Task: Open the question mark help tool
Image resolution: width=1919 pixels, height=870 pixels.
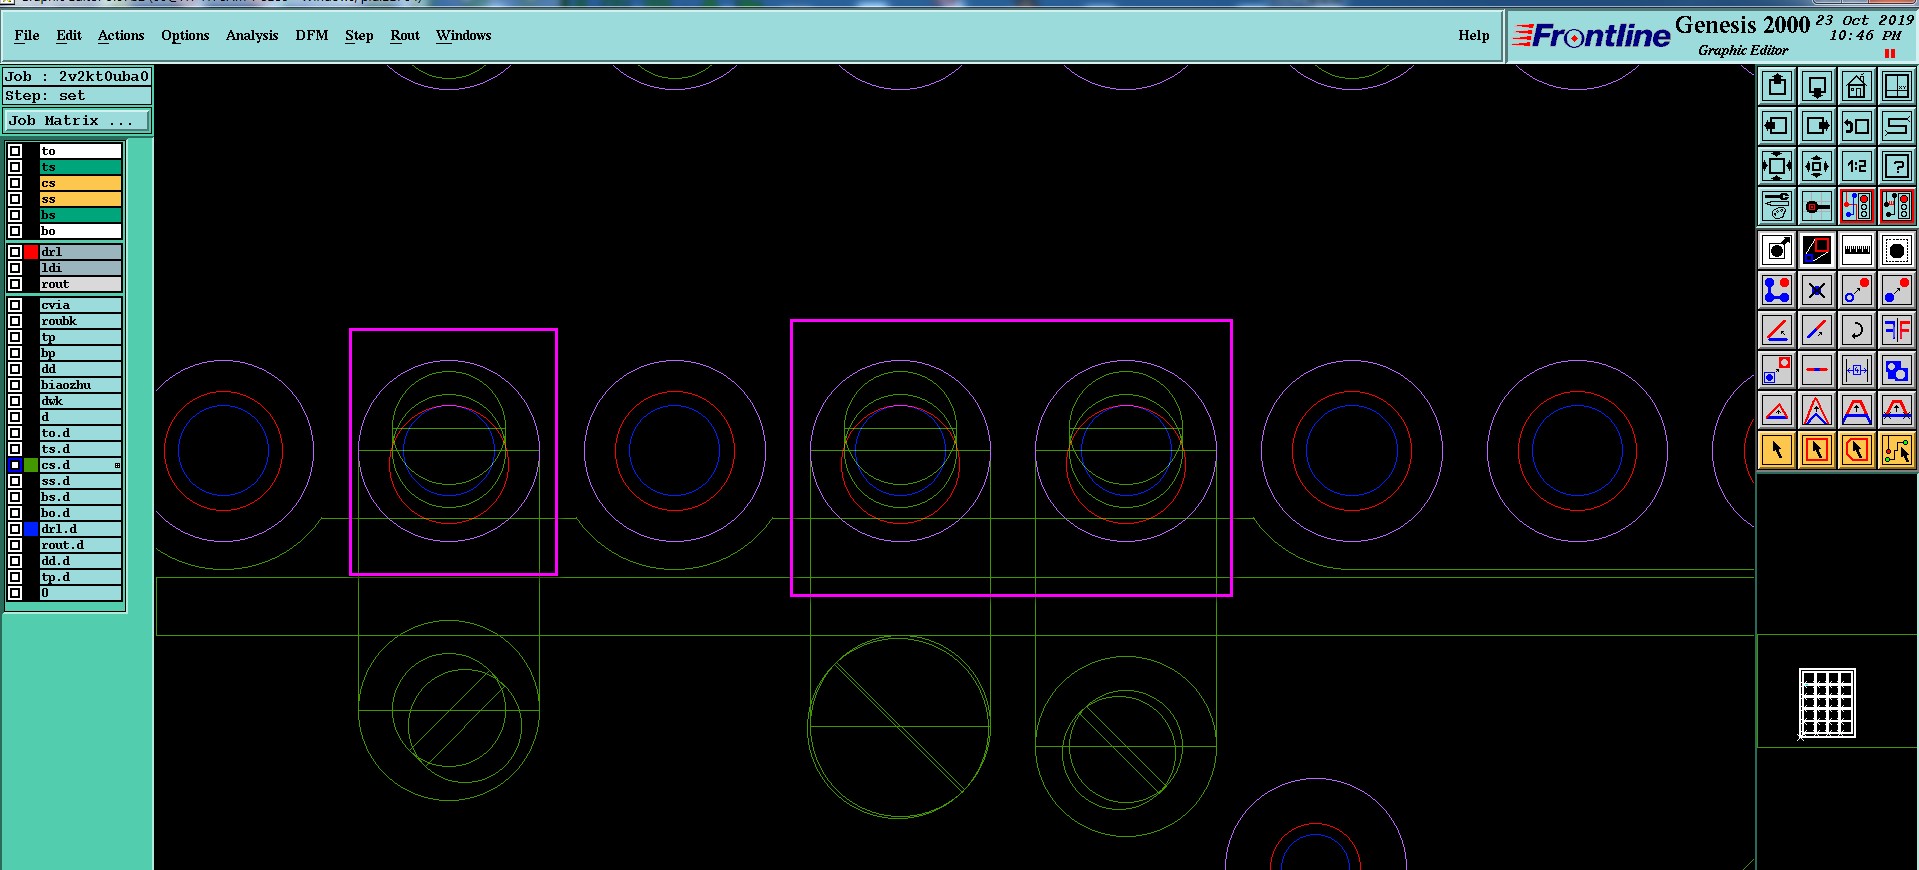Action: (1896, 166)
